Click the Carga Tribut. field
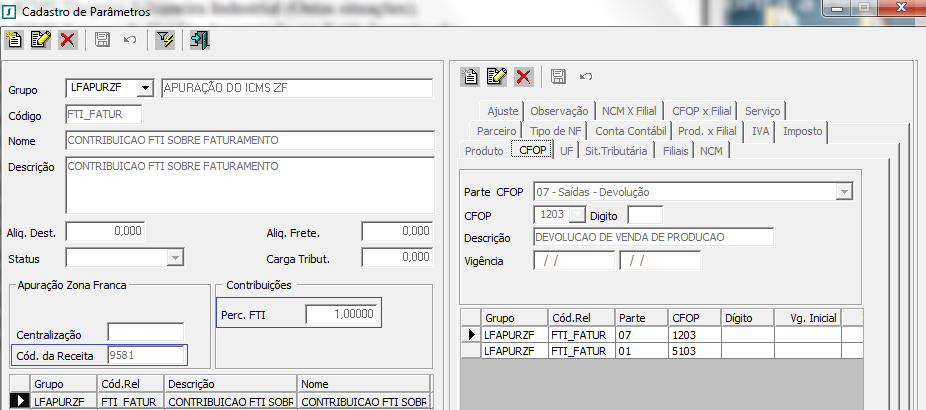926x410 pixels. [397, 257]
